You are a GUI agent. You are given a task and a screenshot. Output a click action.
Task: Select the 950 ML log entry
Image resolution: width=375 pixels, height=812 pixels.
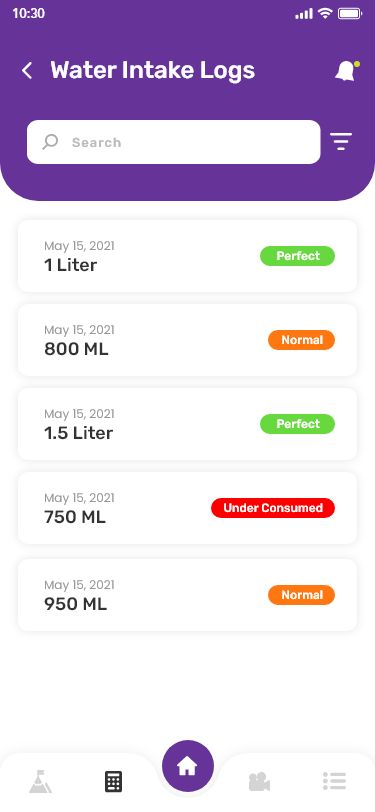point(188,595)
